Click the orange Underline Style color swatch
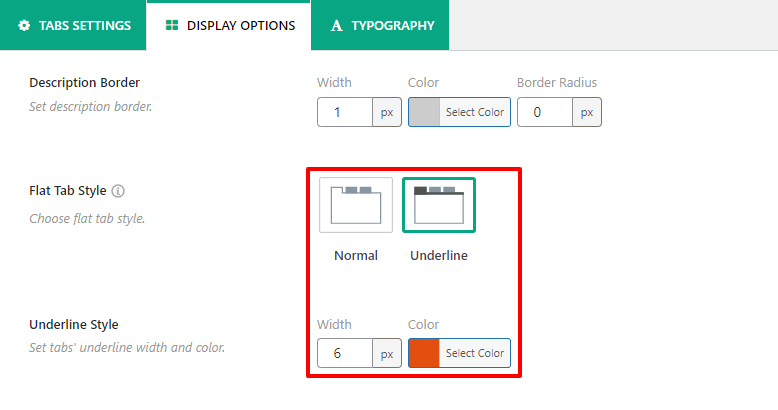 point(424,353)
